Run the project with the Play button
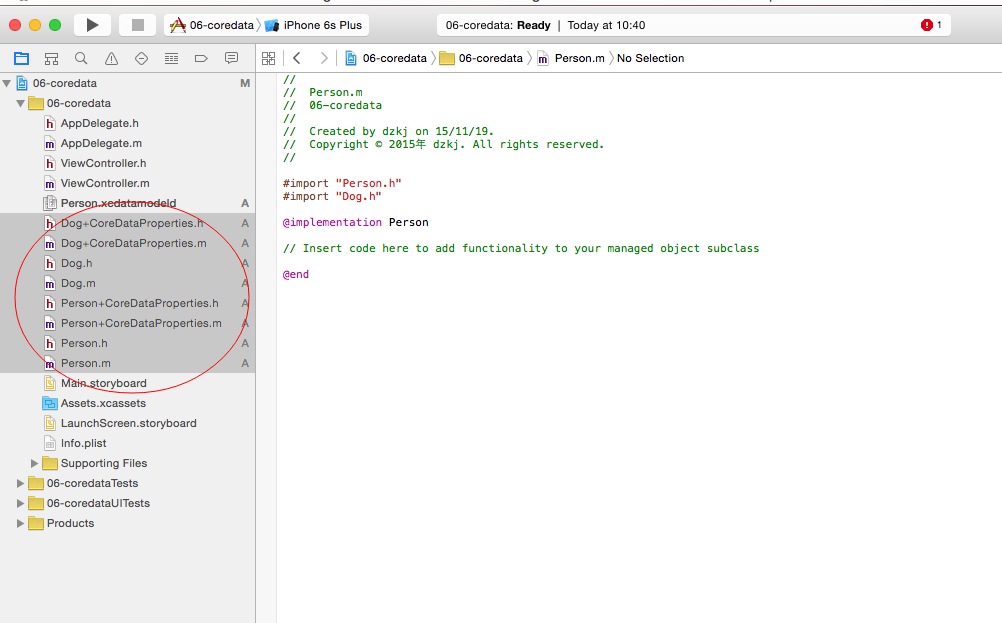The height and width of the screenshot is (623, 1002). click(x=93, y=25)
